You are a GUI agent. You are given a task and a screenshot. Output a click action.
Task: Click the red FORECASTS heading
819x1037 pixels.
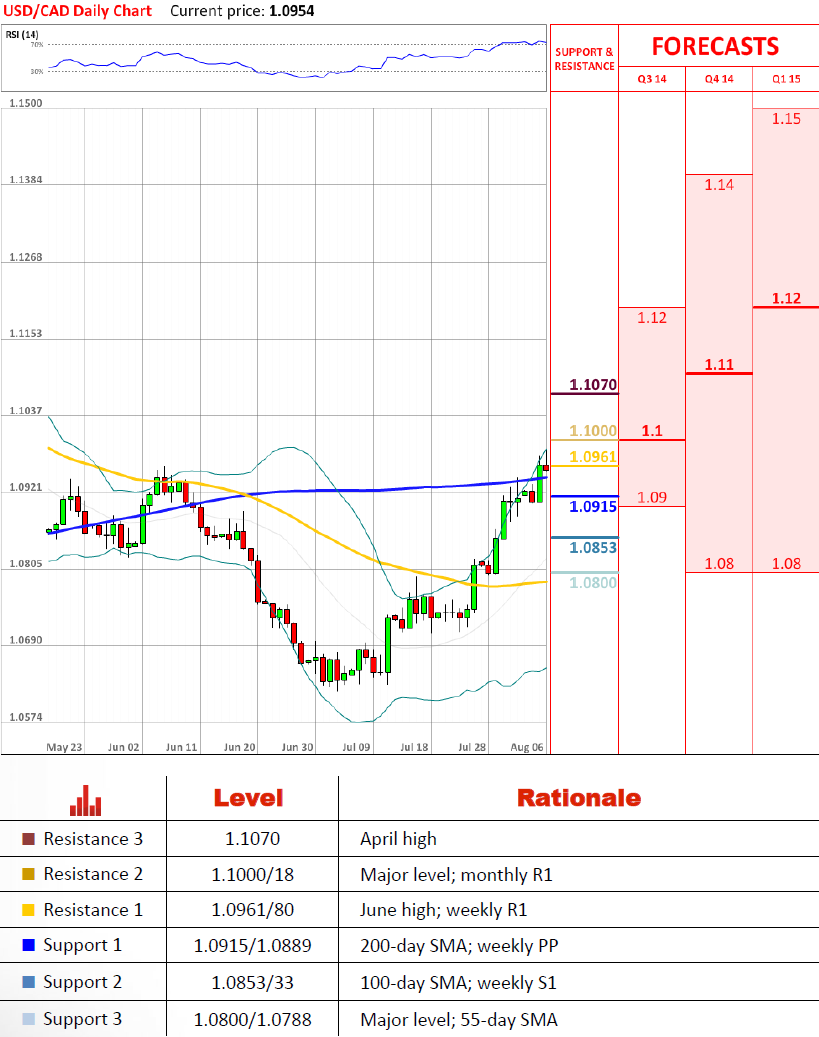715,46
